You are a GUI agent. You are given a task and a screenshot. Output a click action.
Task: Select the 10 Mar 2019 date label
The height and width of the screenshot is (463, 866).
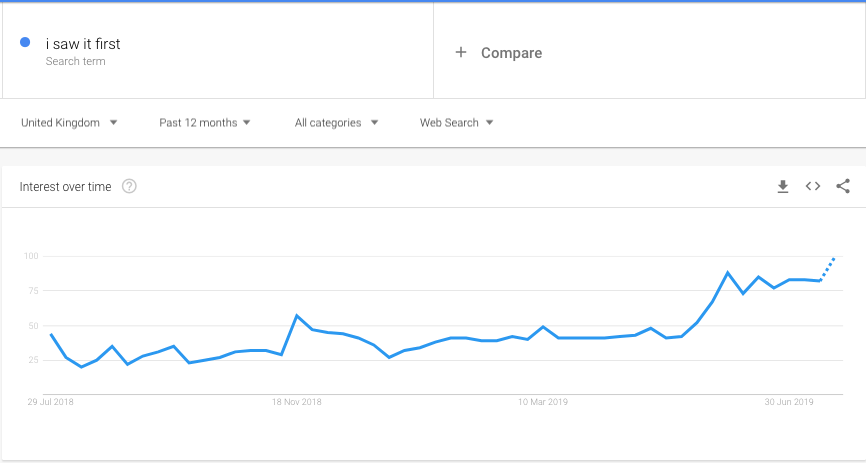(x=542, y=402)
